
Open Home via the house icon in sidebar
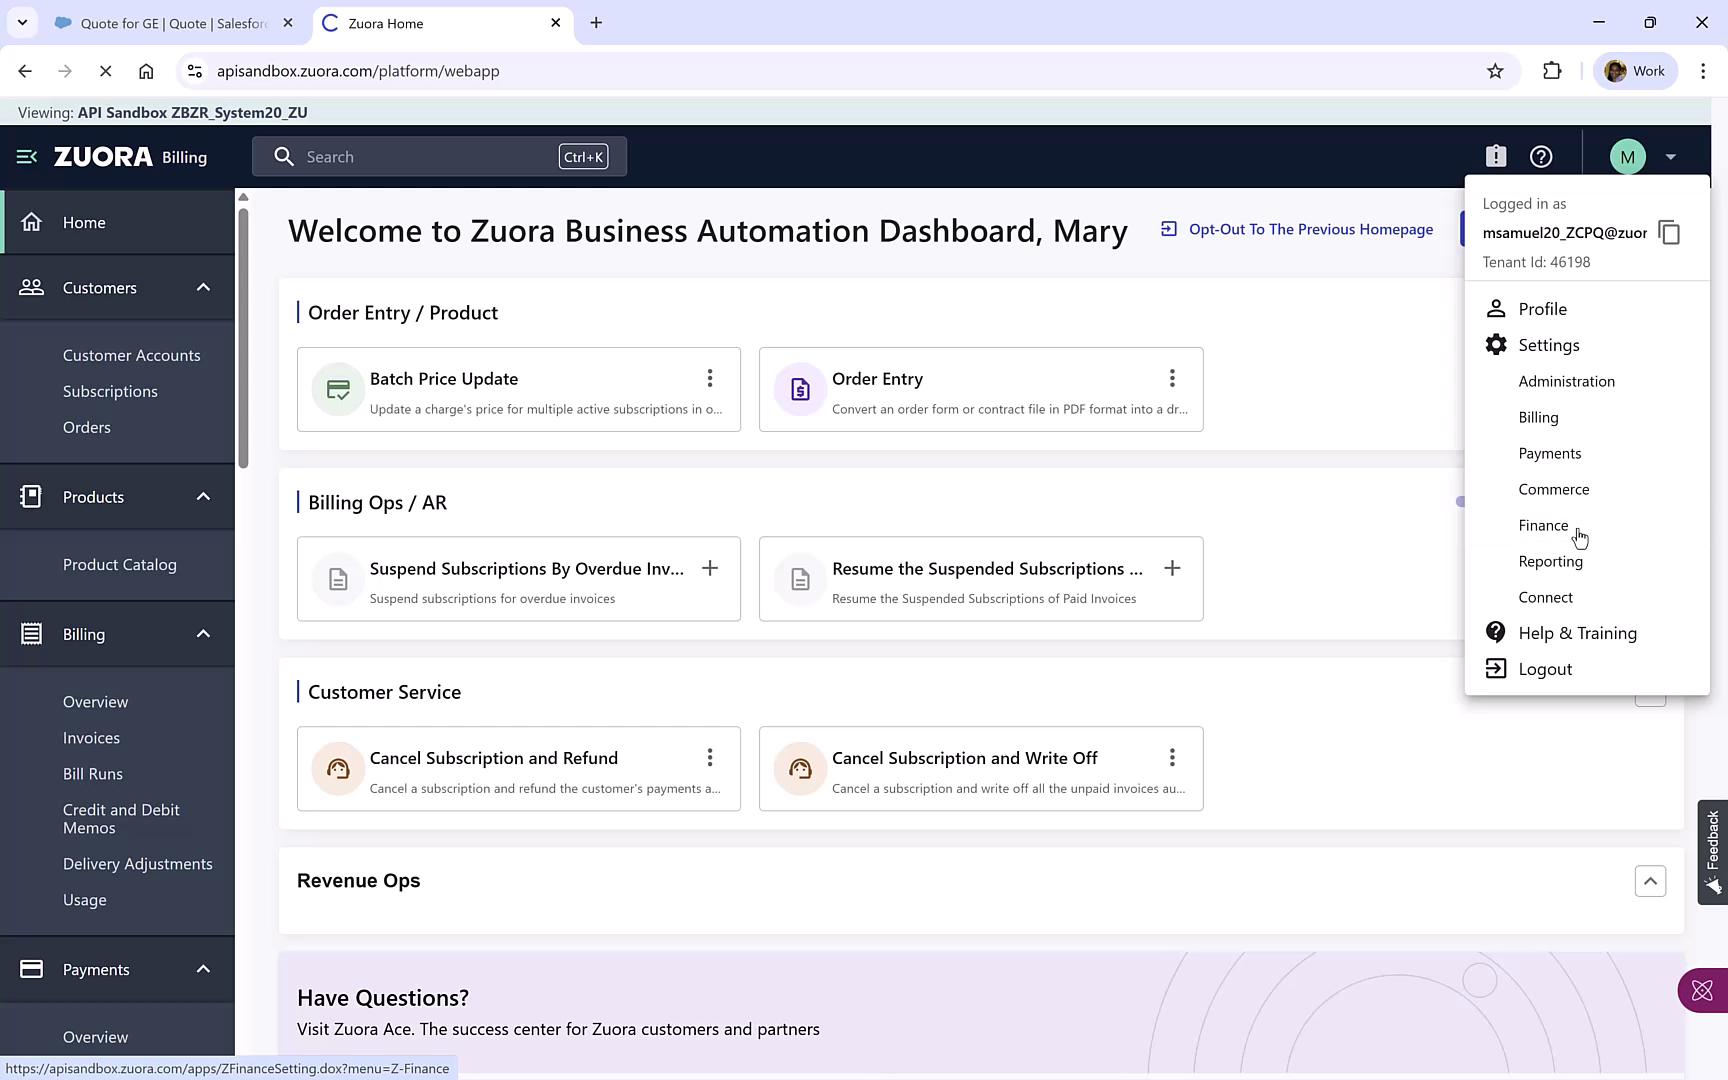coord(32,222)
